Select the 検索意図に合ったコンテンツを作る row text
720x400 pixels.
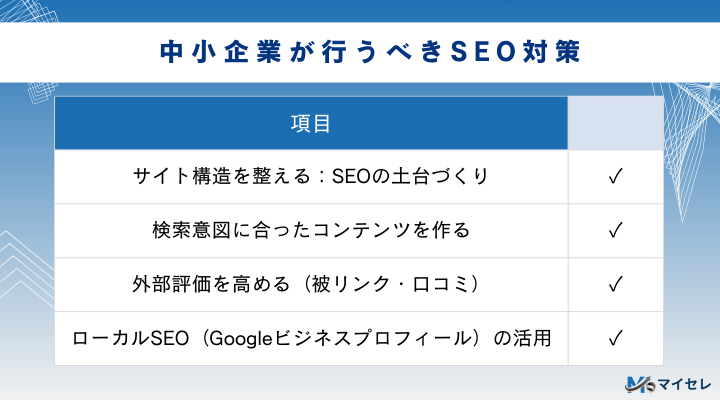(x=311, y=231)
